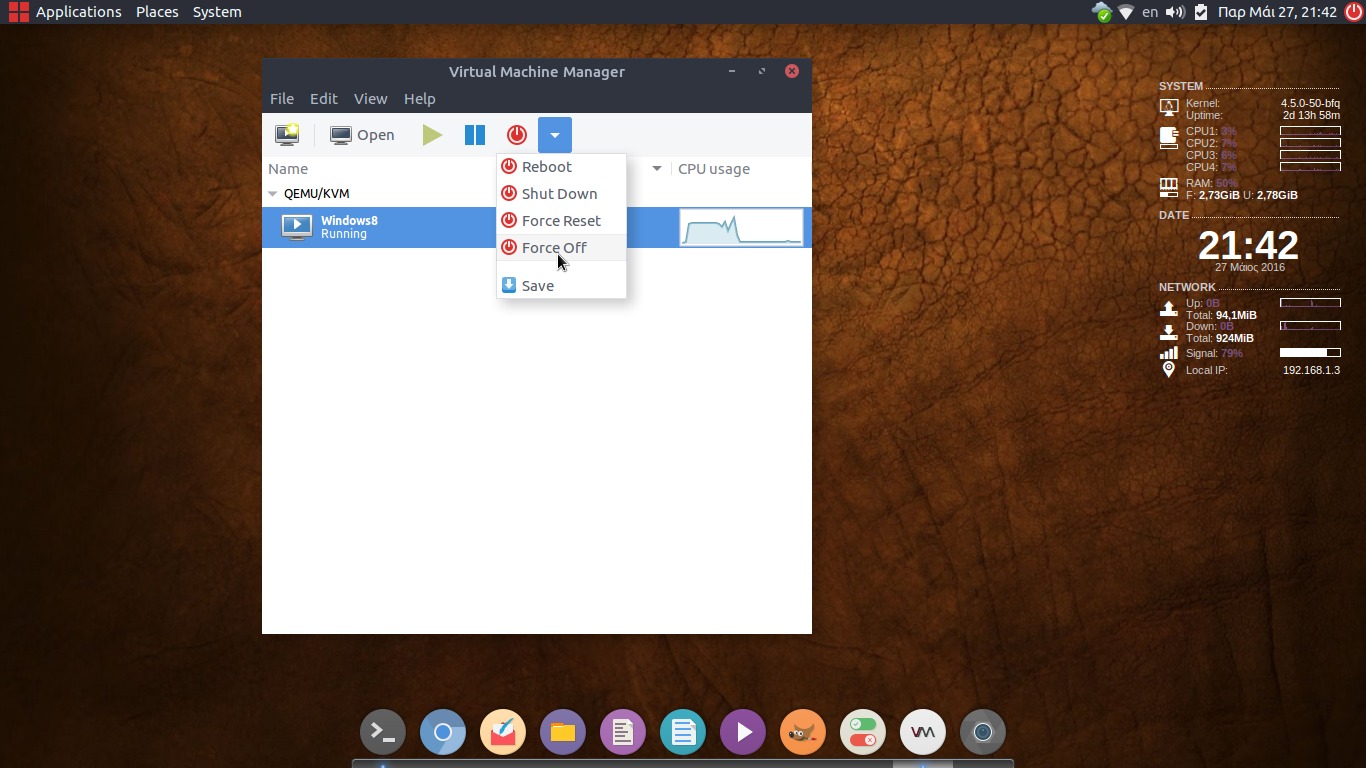Toggle the shutdown options dropdown arrow
Viewport: 1366px width, 768px height.
(x=554, y=135)
